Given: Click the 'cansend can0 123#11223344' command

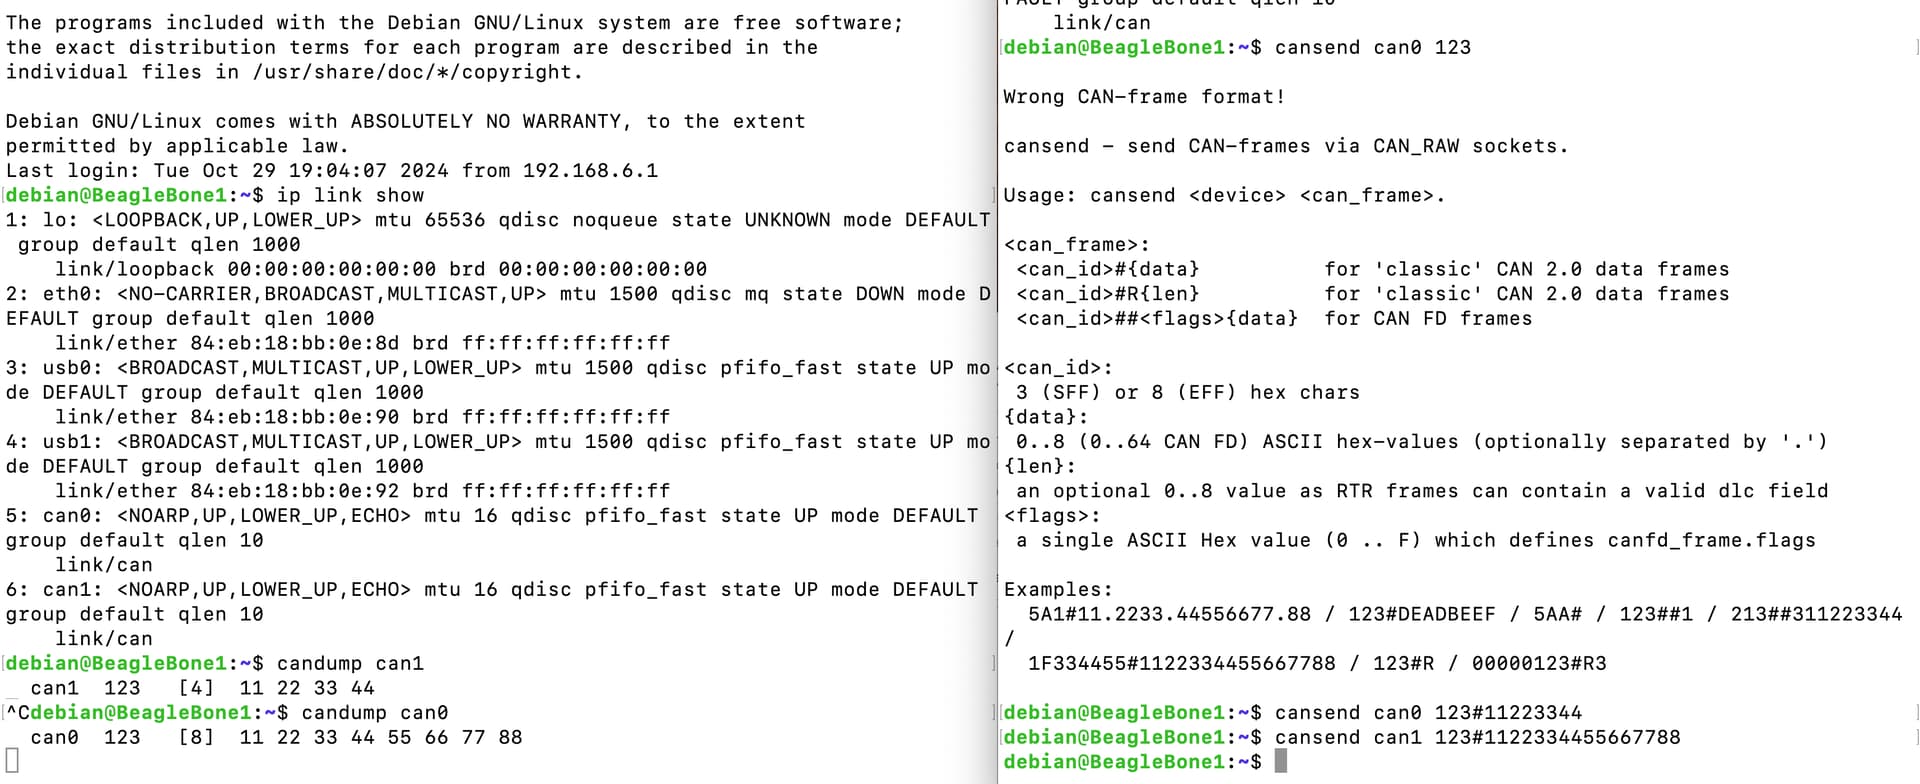Looking at the screenshot, I should pos(1428,713).
